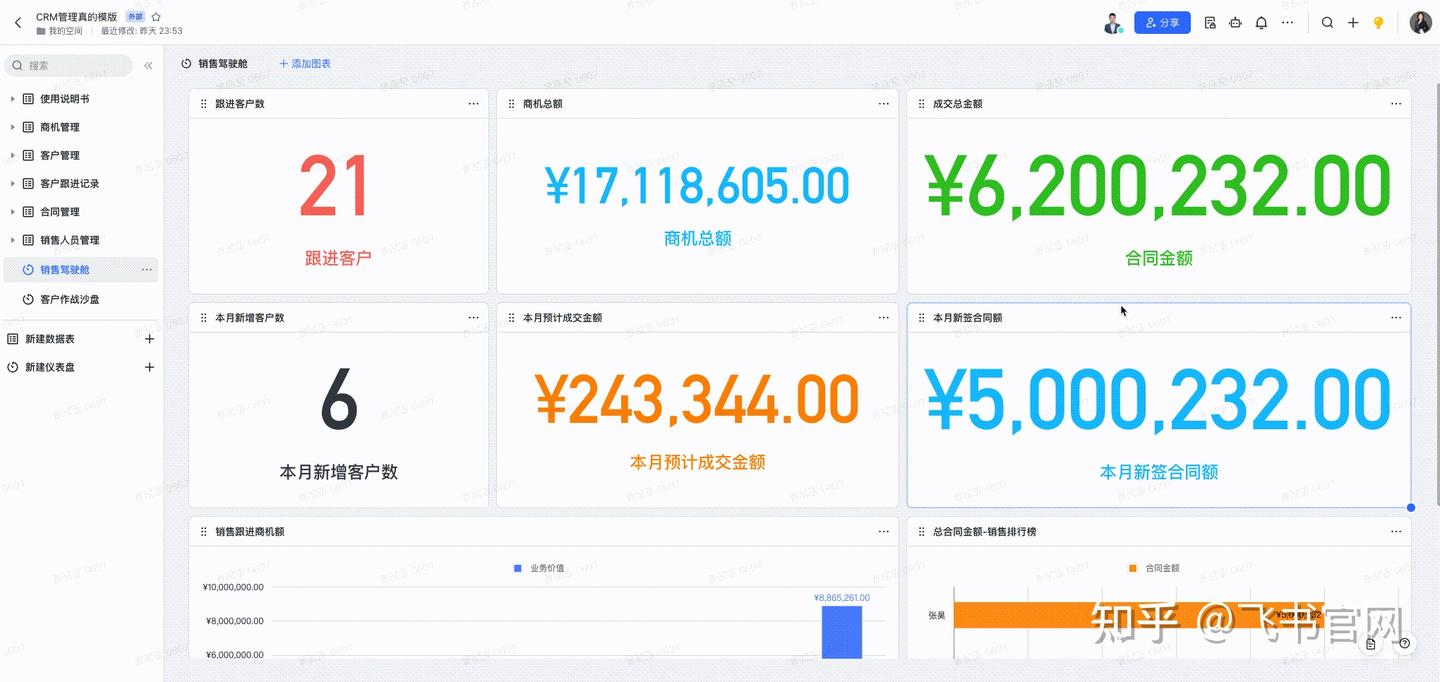This screenshot has width=1440, height=682.
Task: Click the robot automation icon in top bar
Action: tap(1234, 21)
